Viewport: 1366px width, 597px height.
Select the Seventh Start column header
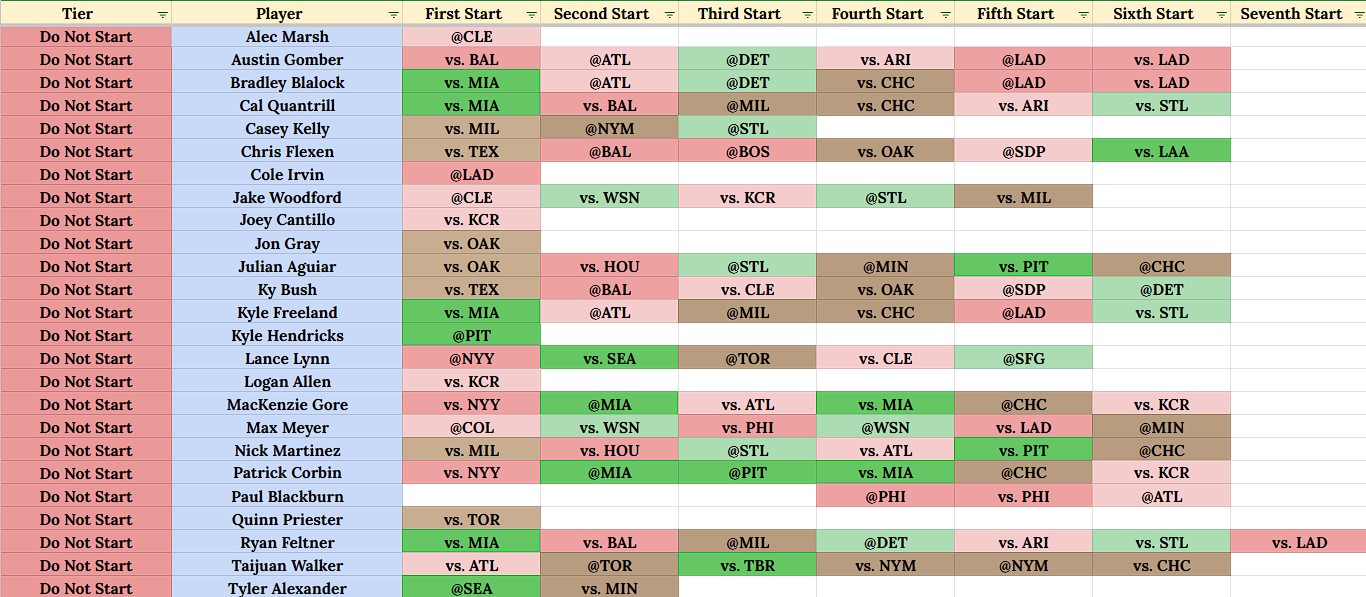click(1298, 14)
